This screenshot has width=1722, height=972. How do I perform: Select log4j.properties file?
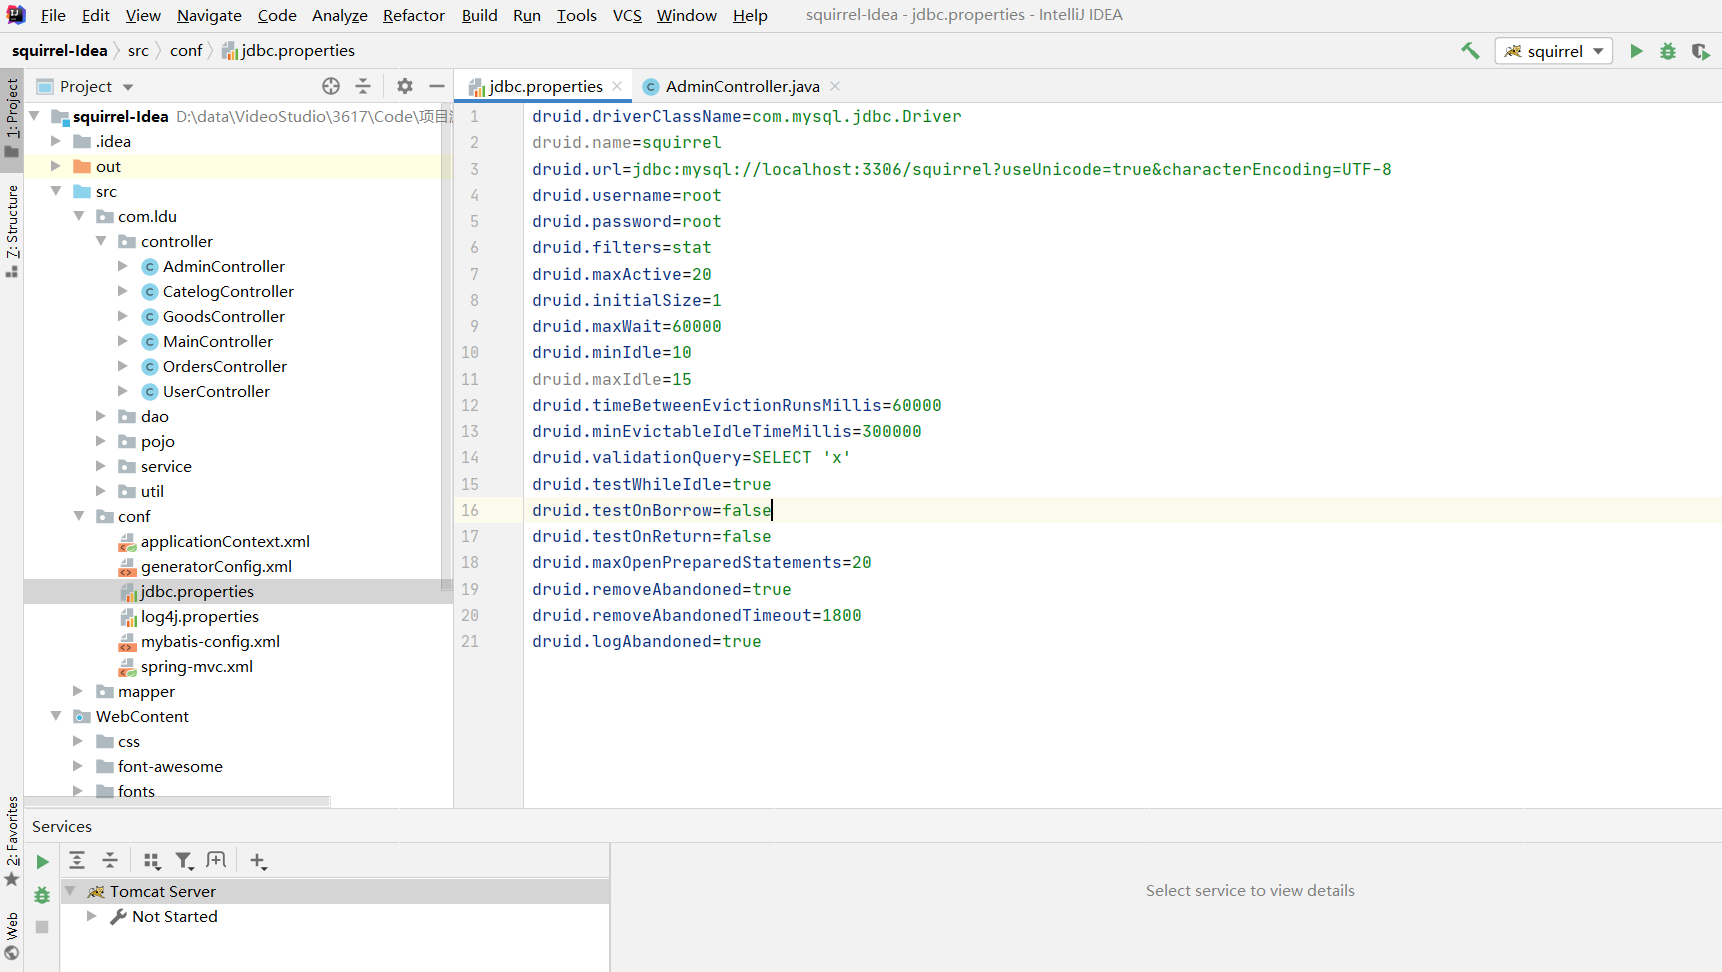(x=199, y=616)
